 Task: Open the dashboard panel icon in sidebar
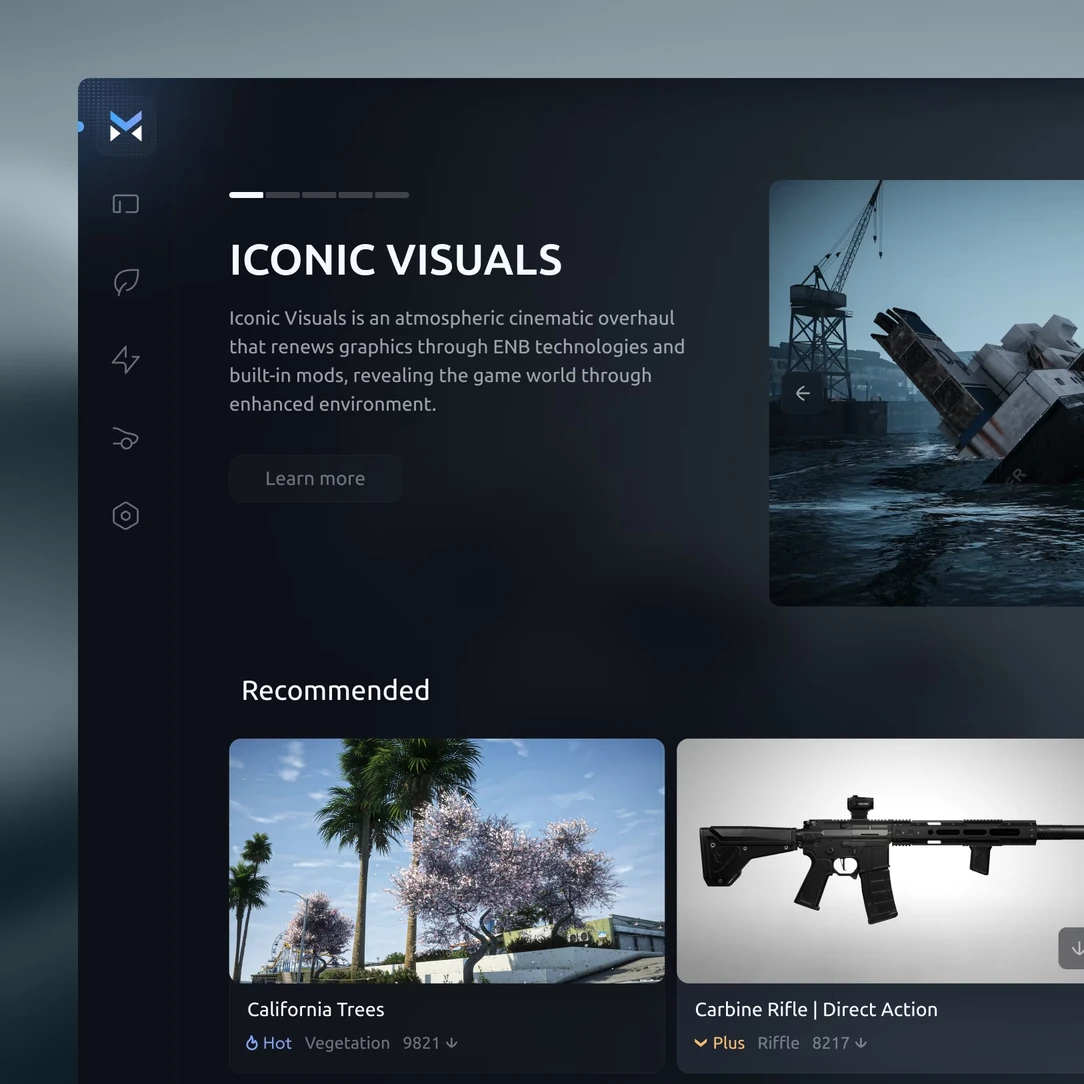126,204
